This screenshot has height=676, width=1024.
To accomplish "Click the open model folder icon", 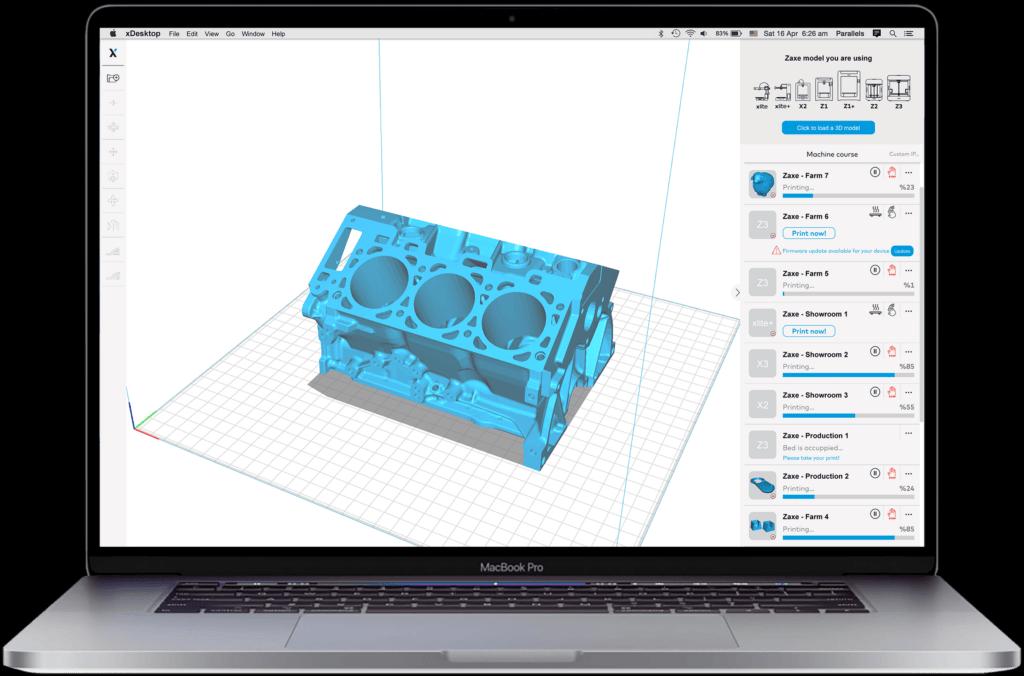I will tap(113, 78).
